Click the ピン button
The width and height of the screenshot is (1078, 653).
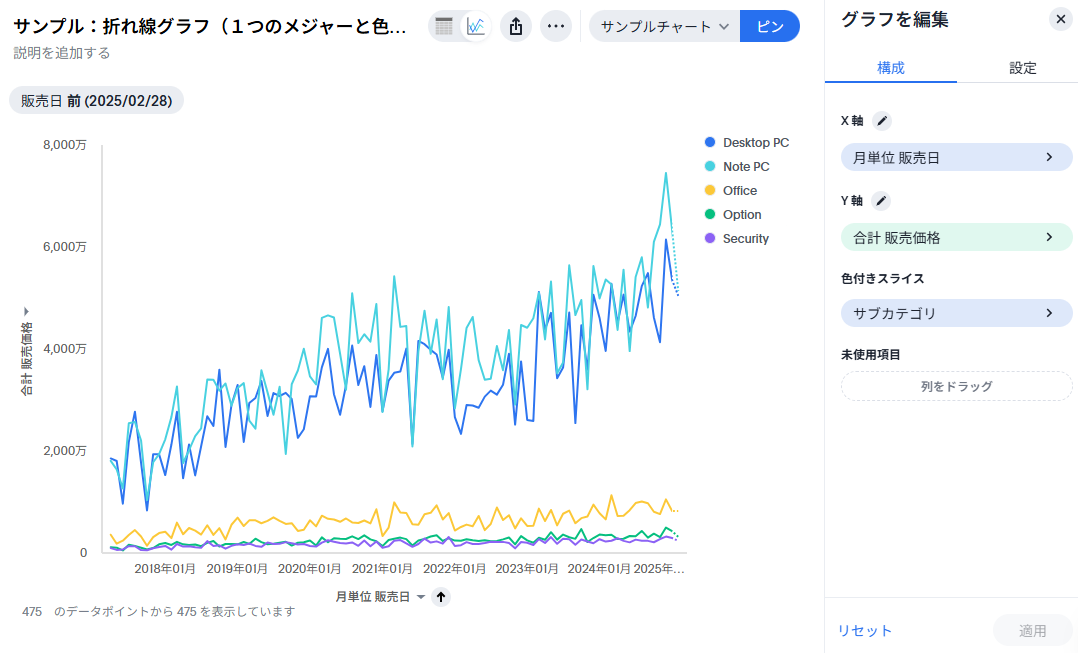(x=770, y=26)
